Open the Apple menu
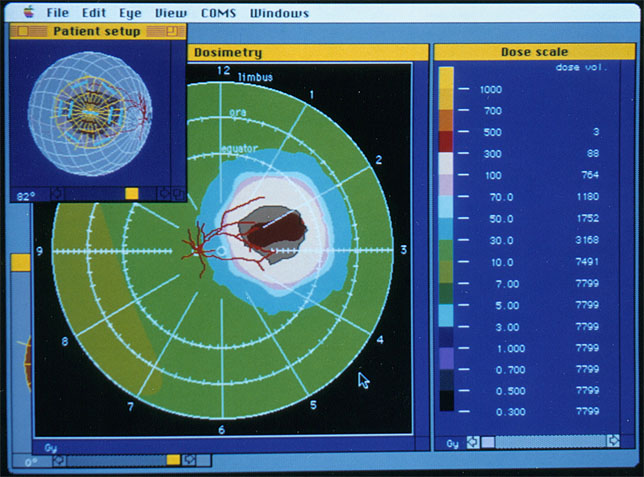 [x=28, y=13]
